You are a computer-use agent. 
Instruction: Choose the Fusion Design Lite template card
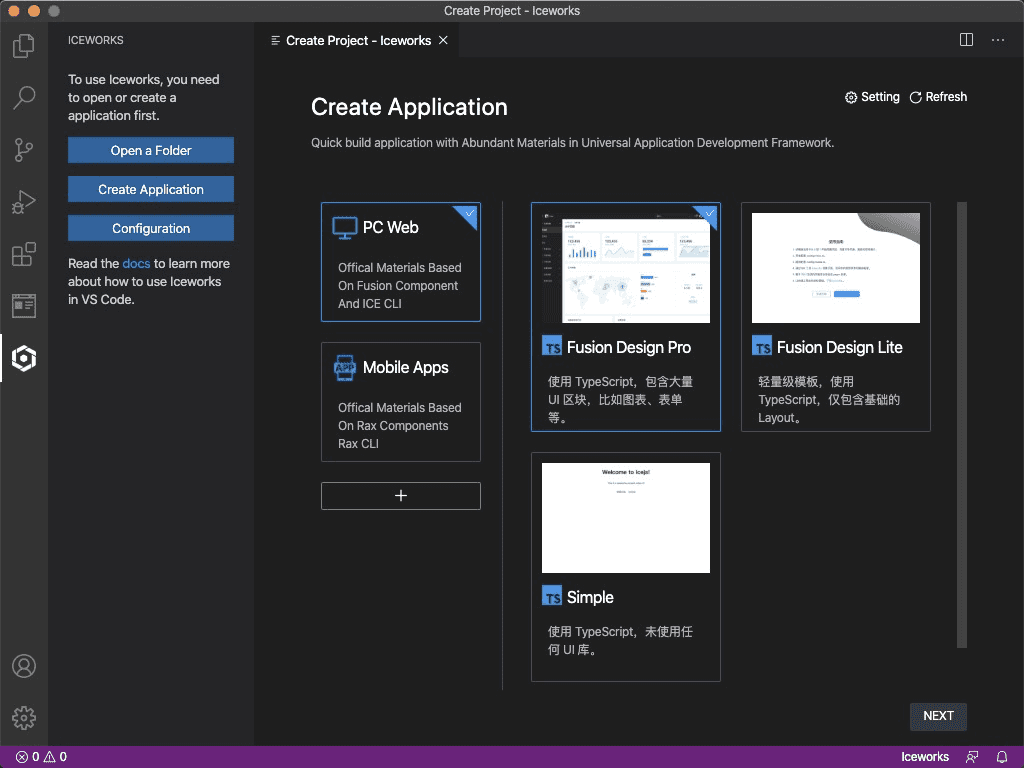(x=835, y=317)
